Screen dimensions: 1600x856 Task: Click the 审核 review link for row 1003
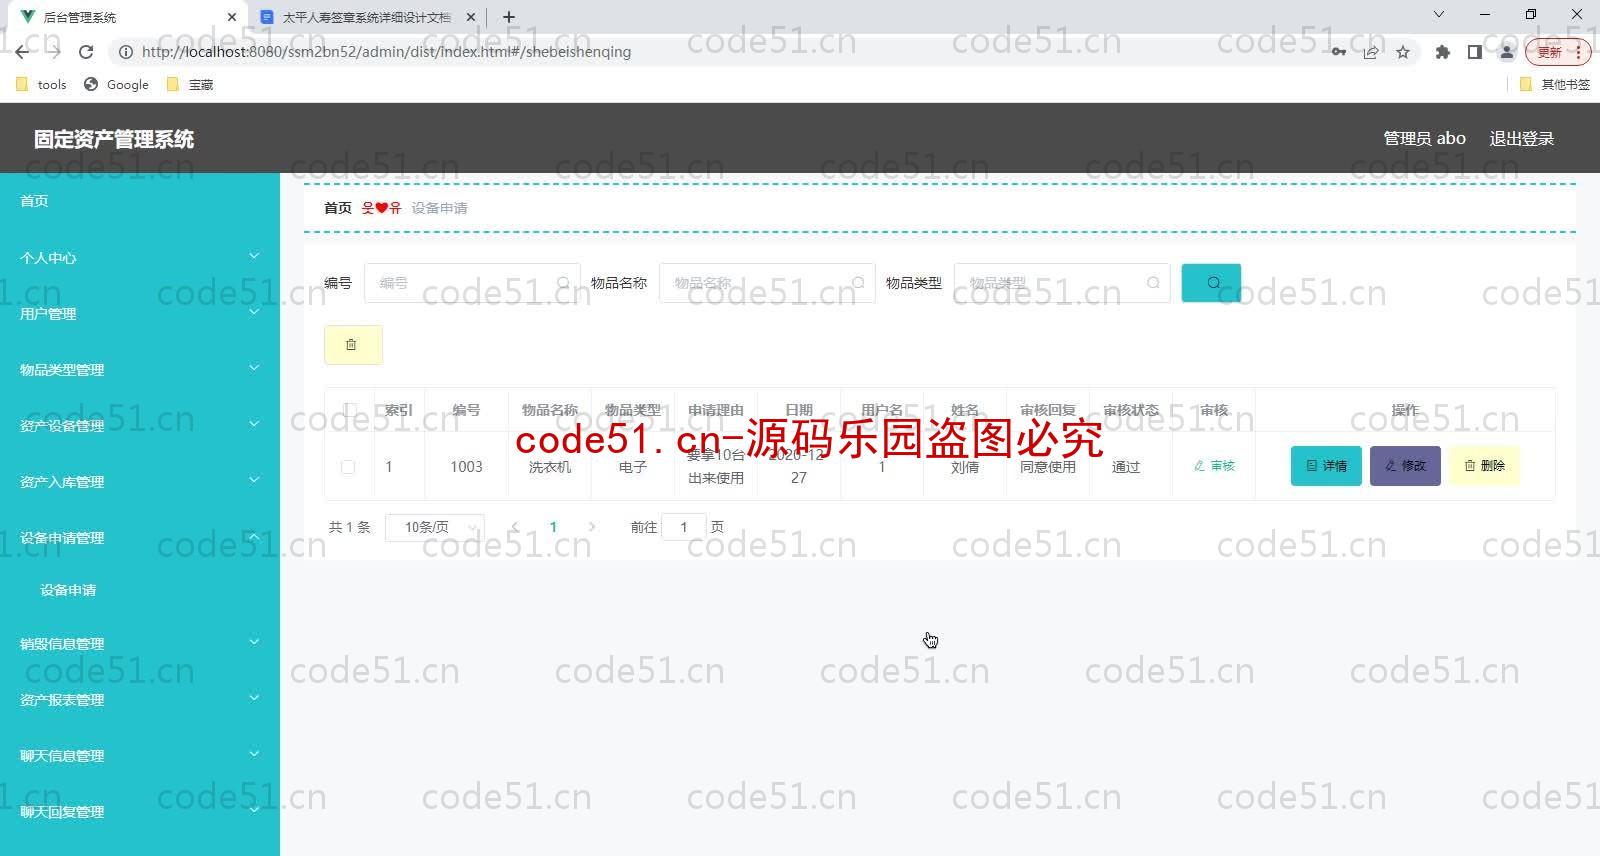click(1214, 466)
